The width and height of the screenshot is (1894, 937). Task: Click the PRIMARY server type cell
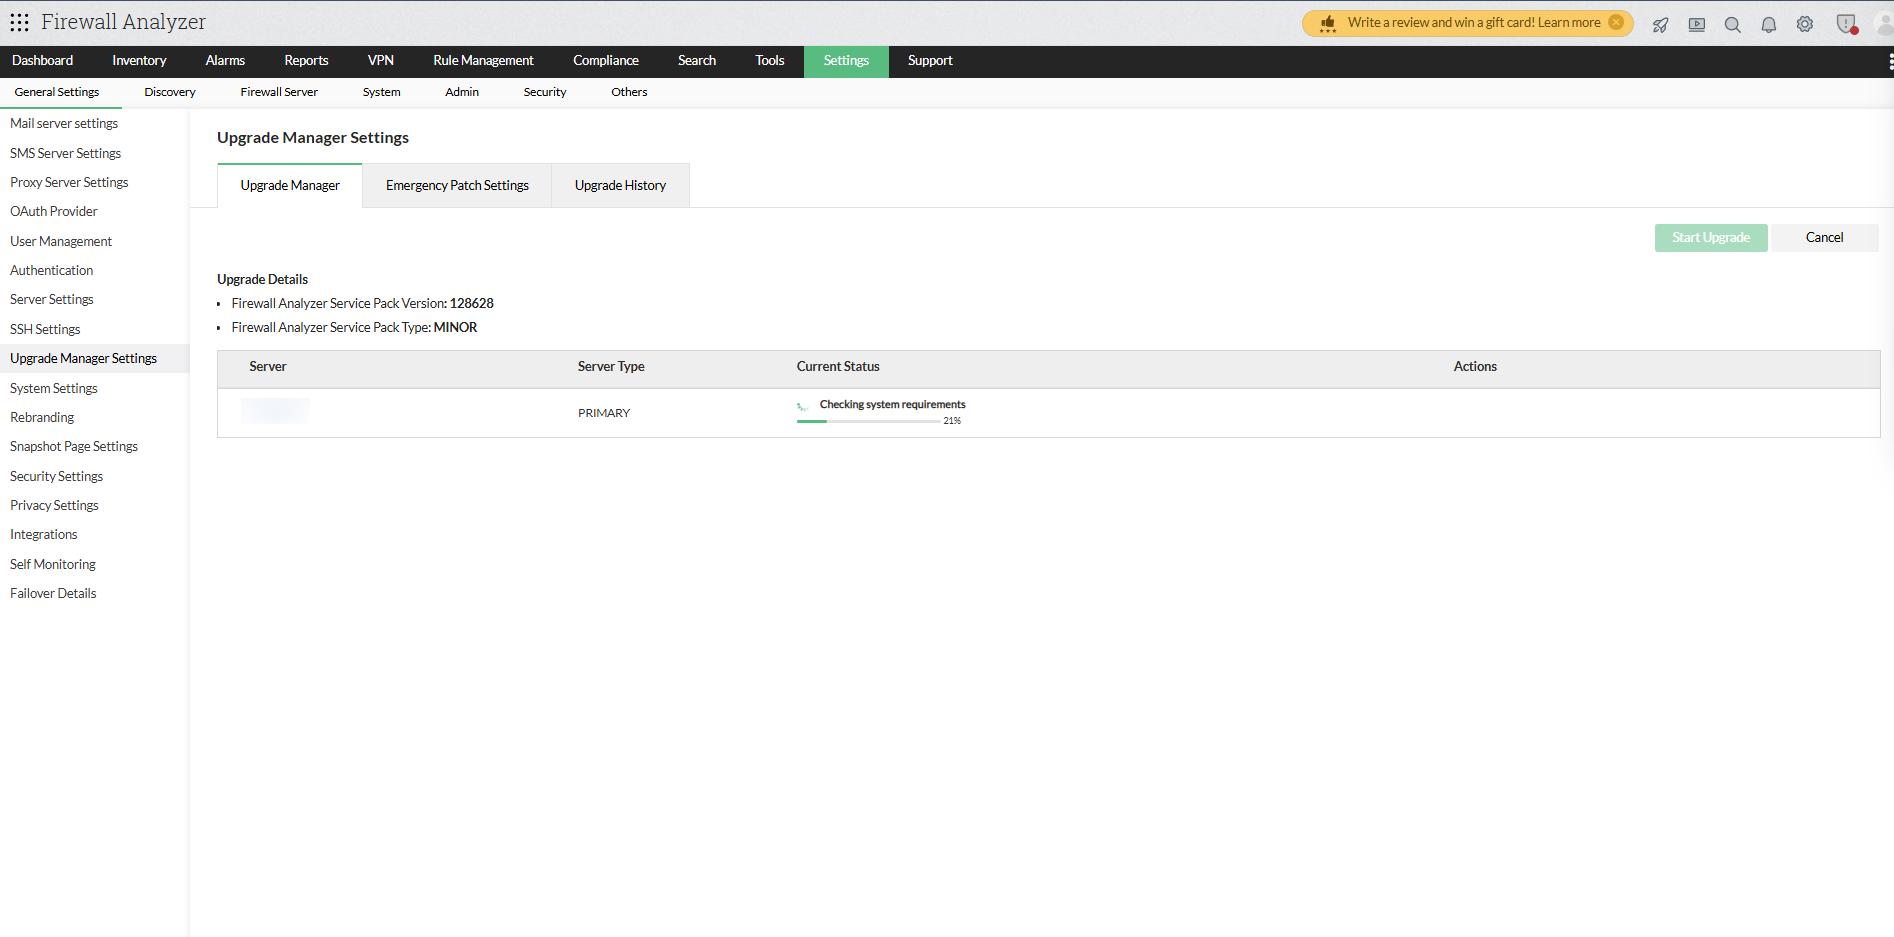point(604,413)
